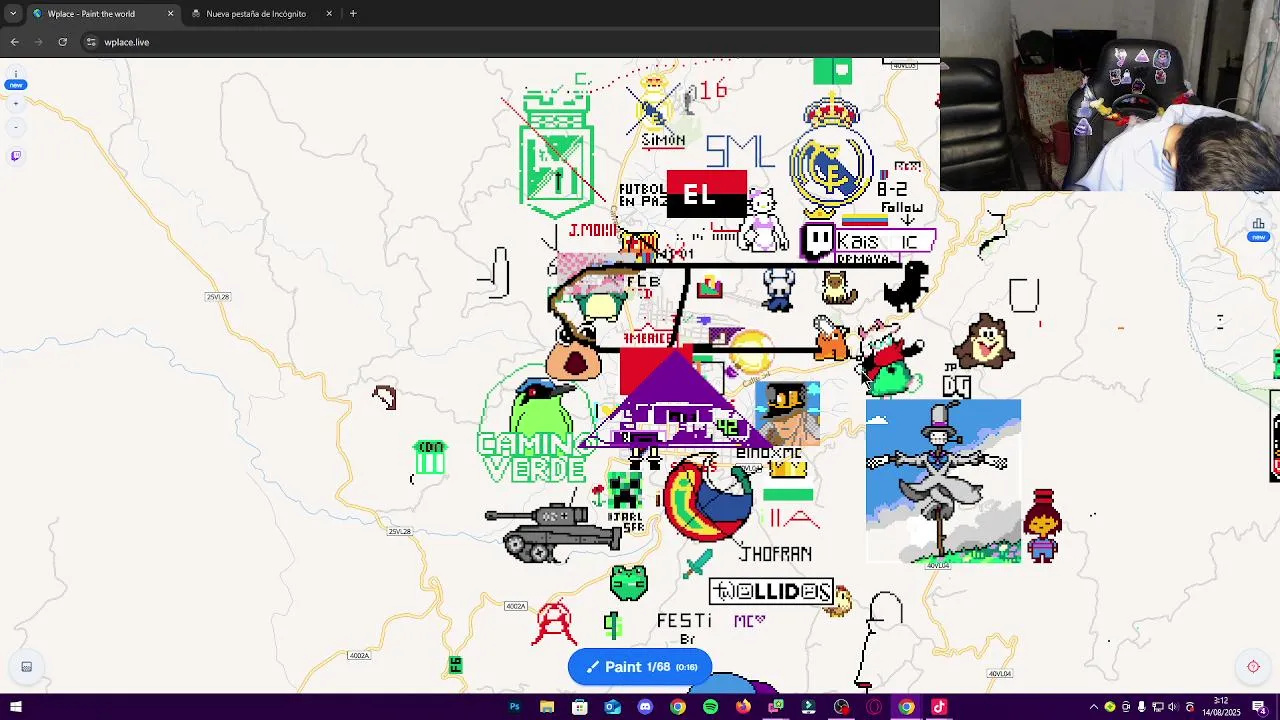This screenshot has width=1280, height=720.
Task: Go back in browser history
Action: click(14, 42)
